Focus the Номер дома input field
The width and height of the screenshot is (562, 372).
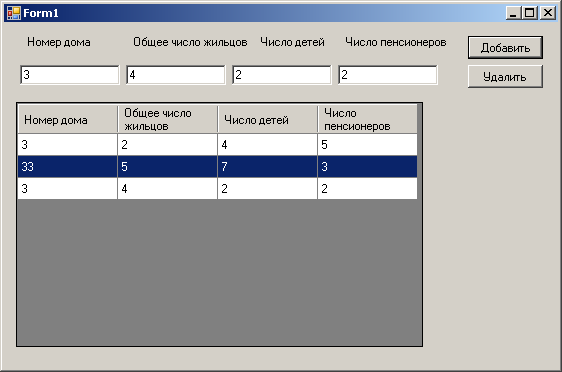point(70,75)
